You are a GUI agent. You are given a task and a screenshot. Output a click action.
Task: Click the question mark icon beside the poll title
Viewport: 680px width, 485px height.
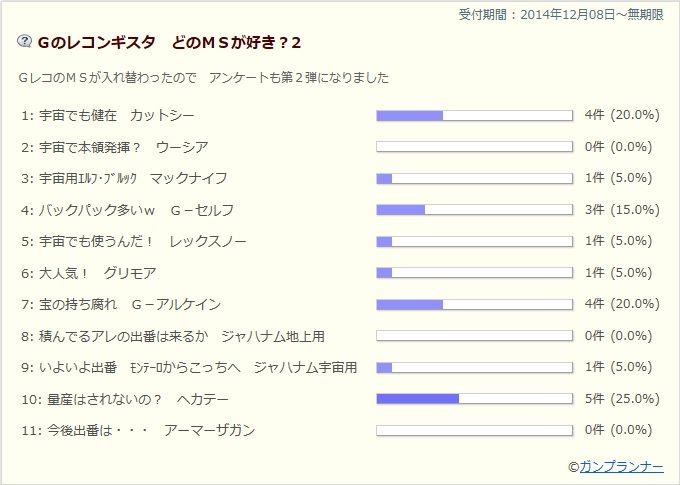(x=24, y=42)
